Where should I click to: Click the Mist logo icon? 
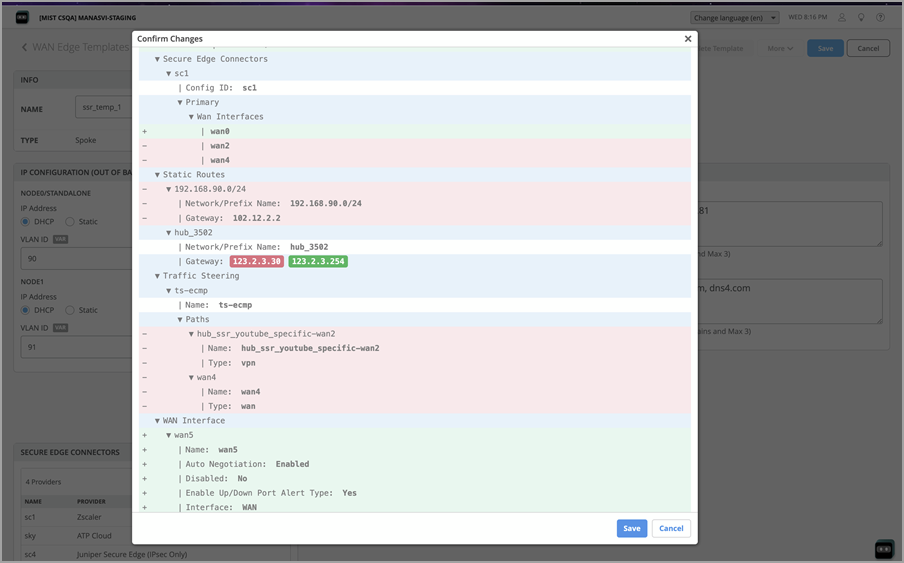(x=21, y=17)
